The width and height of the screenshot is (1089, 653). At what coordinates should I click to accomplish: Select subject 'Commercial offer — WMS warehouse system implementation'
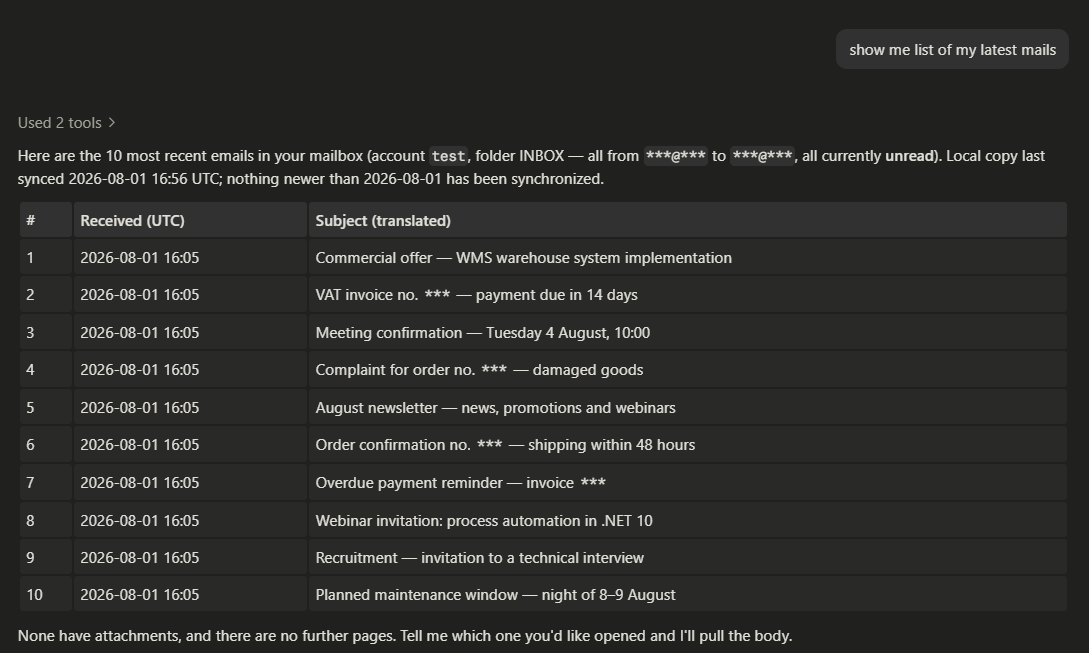click(524, 258)
